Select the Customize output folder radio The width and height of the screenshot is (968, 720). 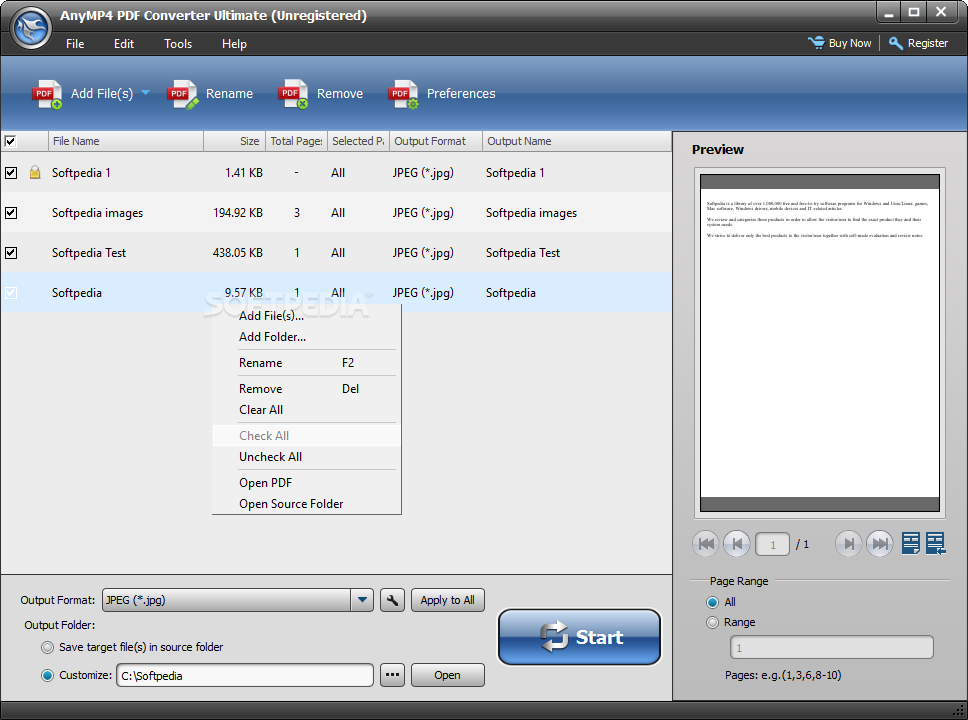[x=48, y=676]
